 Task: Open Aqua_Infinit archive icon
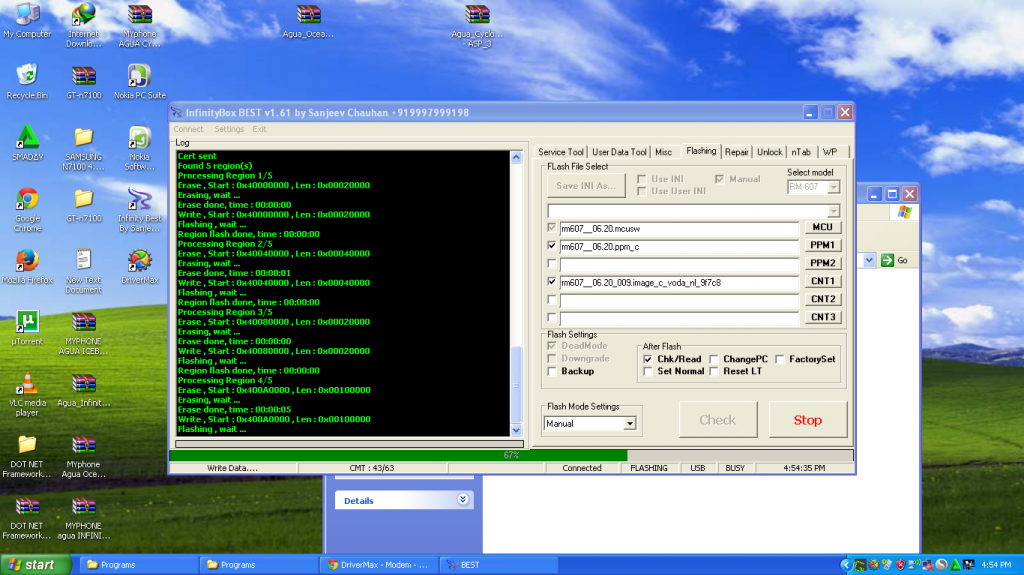[x=84, y=389]
